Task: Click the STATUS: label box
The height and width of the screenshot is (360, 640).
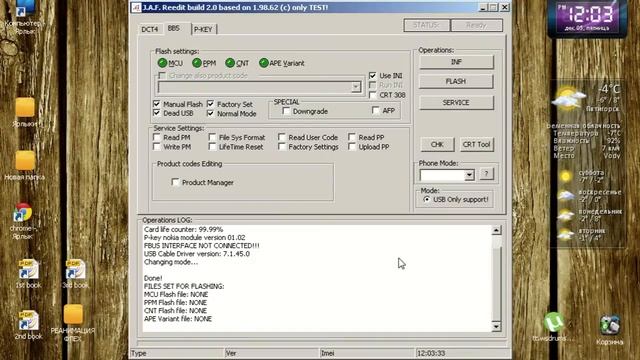Action: pos(426,25)
